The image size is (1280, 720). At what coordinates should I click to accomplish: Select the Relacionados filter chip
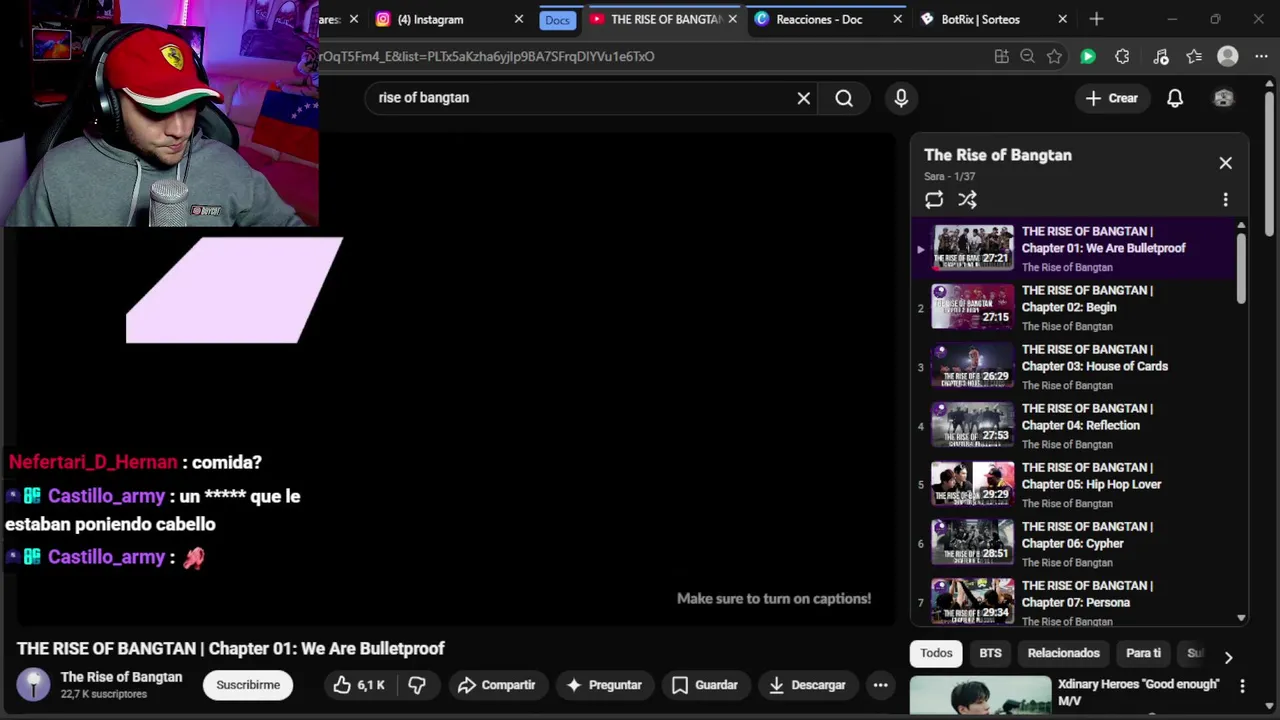coord(1063,653)
